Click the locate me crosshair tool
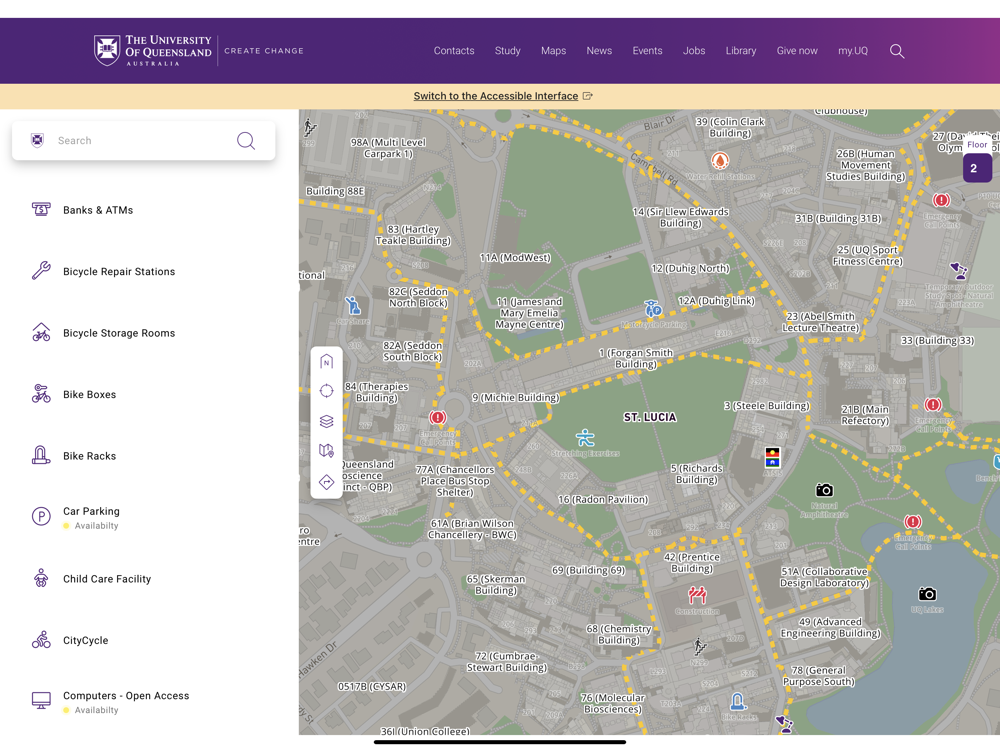This screenshot has width=1000, height=750. 327,391
